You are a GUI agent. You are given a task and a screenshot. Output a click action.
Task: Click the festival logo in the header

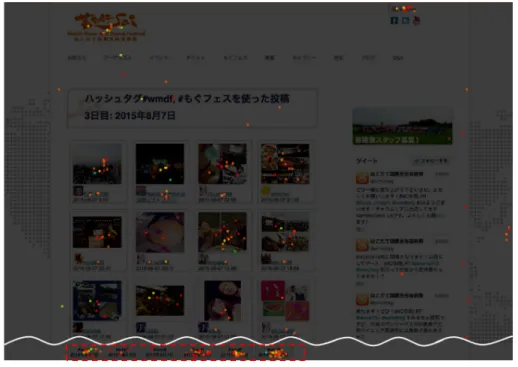pyautogui.click(x=106, y=27)
